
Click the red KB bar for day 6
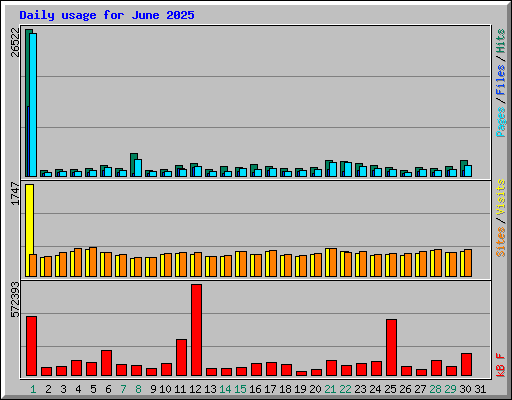click(x=106, y=363)
